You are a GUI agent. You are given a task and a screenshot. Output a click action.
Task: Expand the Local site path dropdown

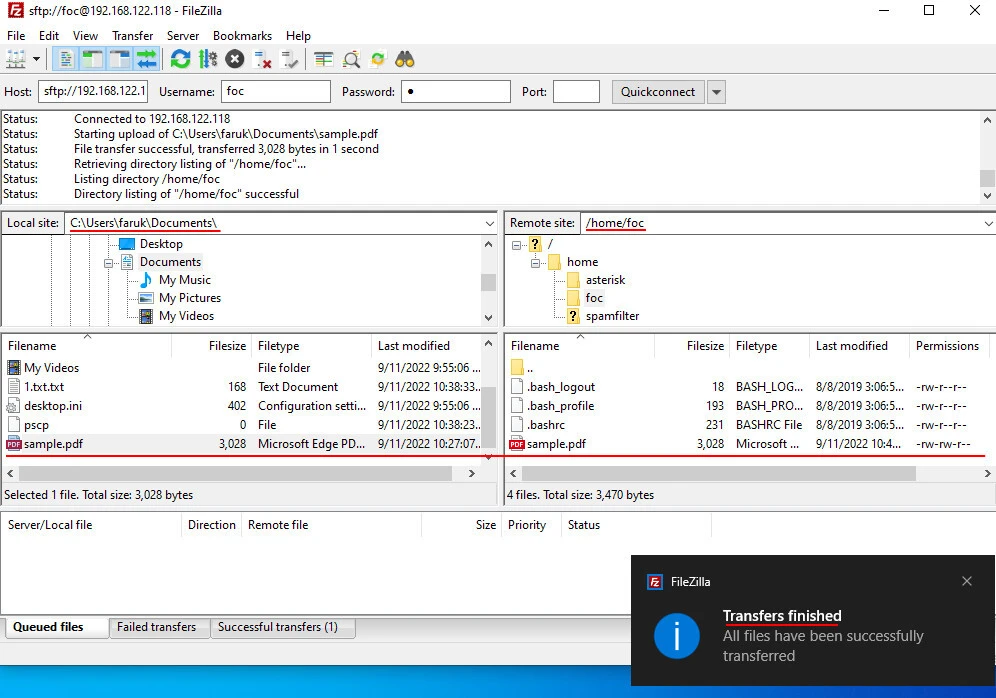[489, 223]
